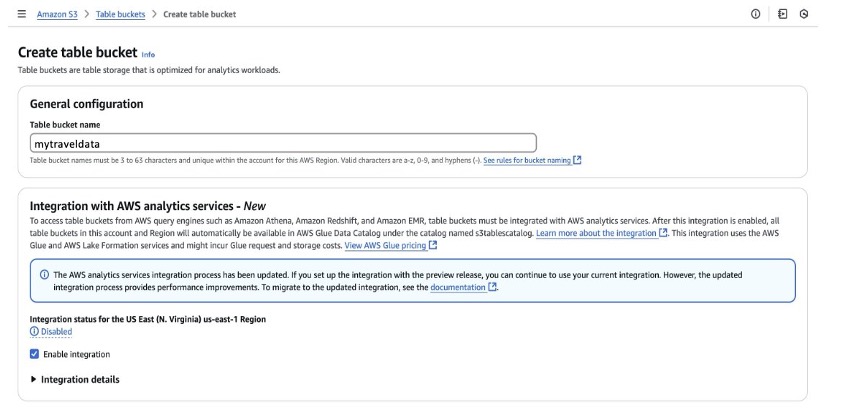This screenshot has width=844, height=420.
Task: Open the hamburger navigation menu
Action: tap(22, 14)
